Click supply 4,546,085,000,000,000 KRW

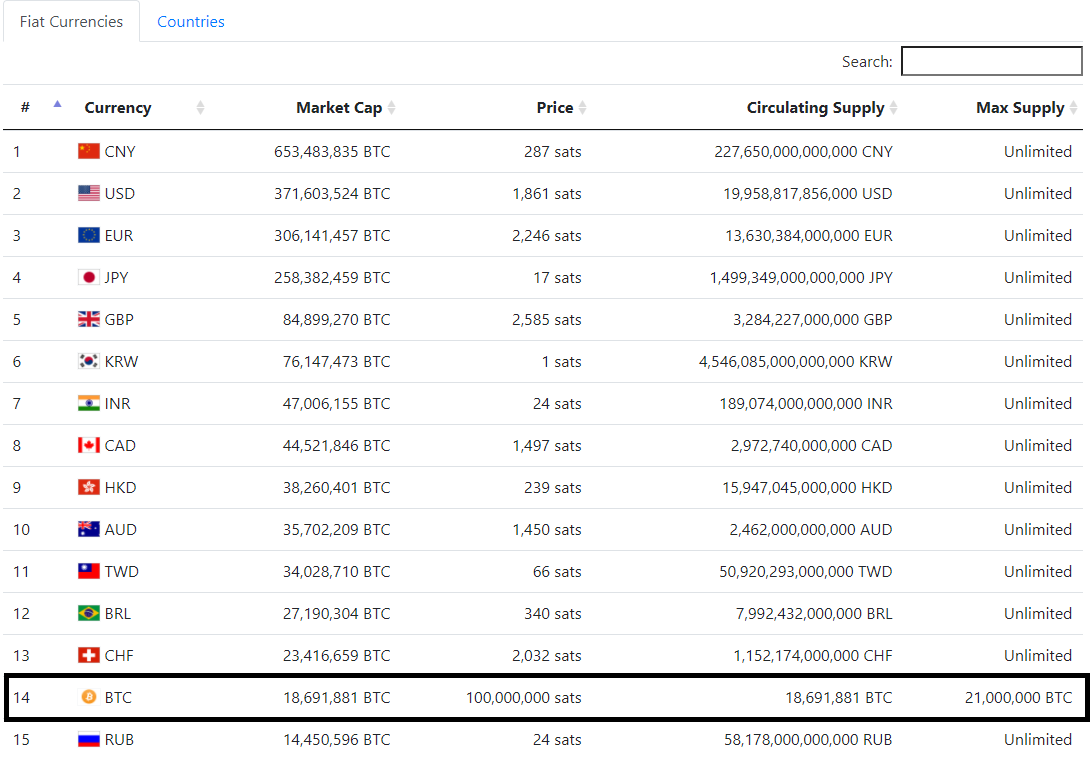pyautogui.click(x=795, y=361)
